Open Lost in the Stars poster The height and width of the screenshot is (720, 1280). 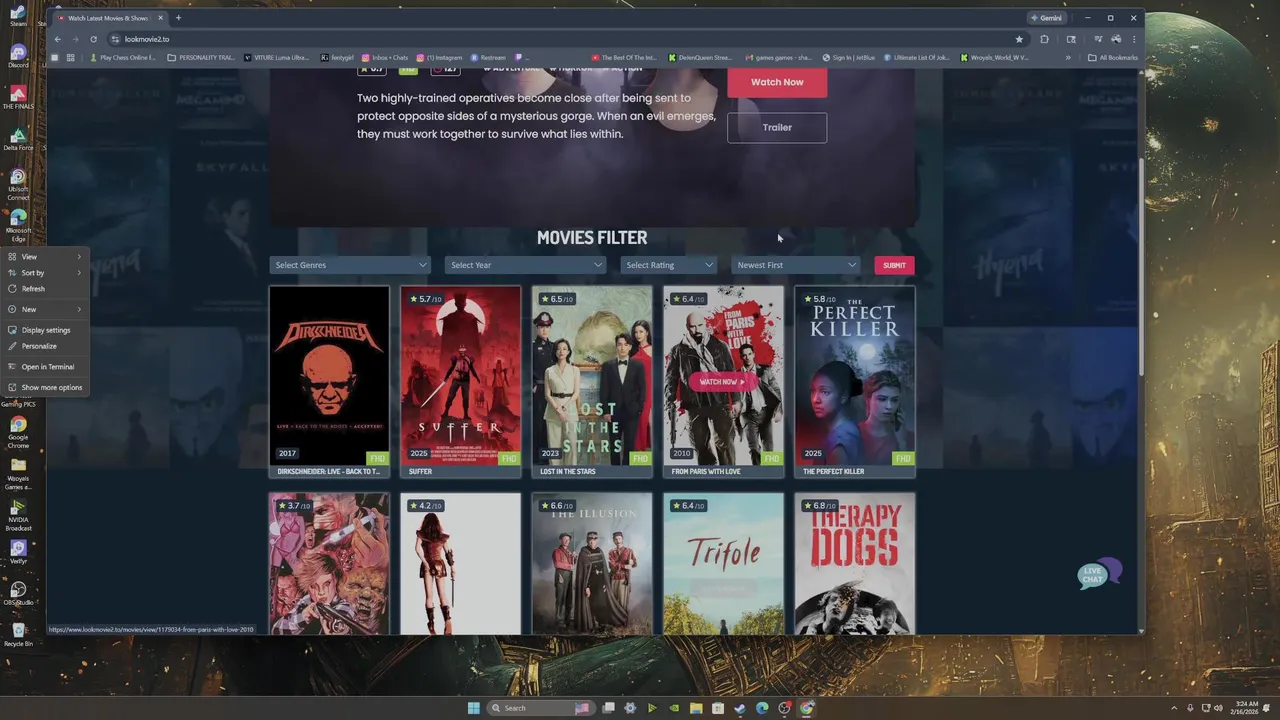point(592,375)
